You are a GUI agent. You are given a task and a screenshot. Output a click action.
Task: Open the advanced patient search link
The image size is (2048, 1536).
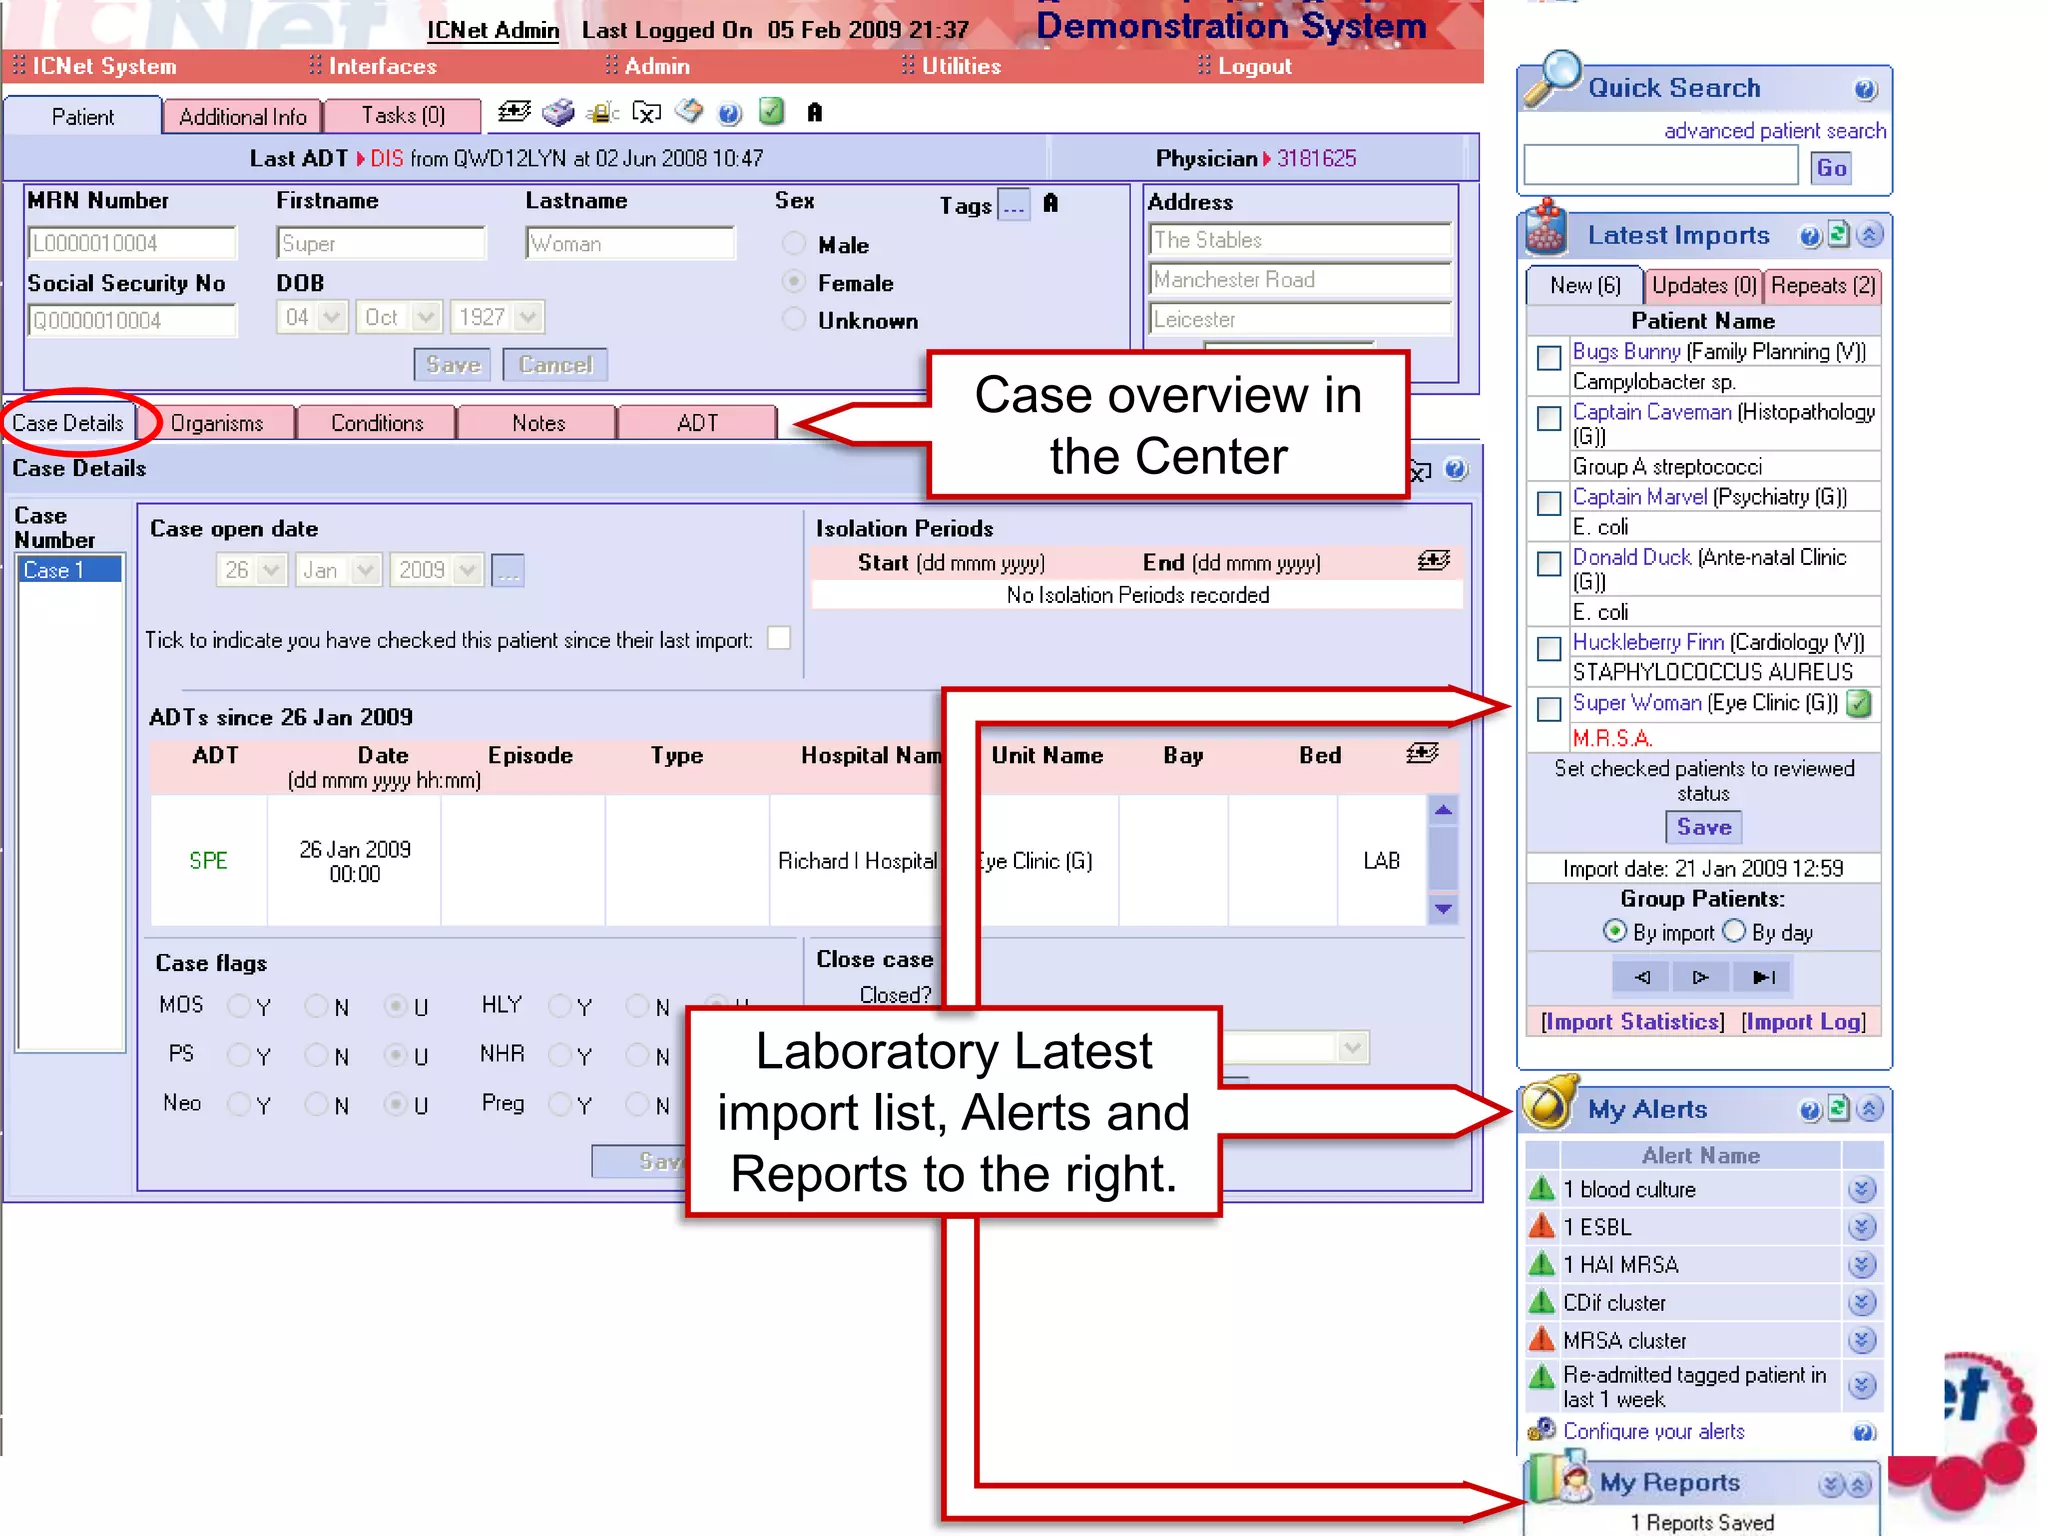coord(1775,131)
